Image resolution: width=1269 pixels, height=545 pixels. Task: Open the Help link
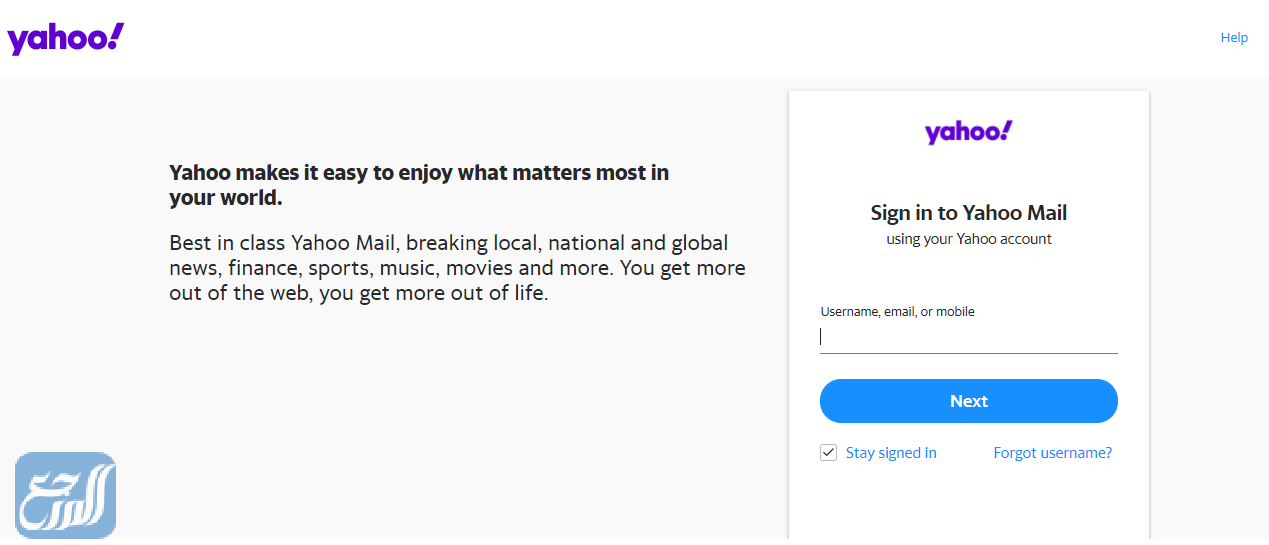(x=1234, y=38)
